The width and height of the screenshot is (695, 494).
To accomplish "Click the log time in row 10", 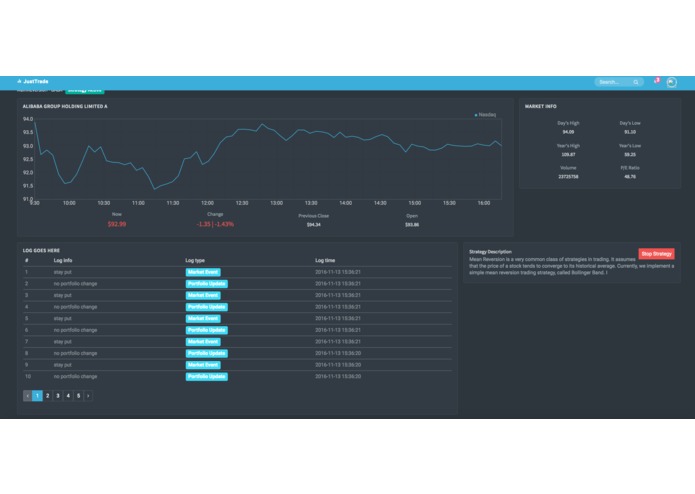I will [338, 377].
